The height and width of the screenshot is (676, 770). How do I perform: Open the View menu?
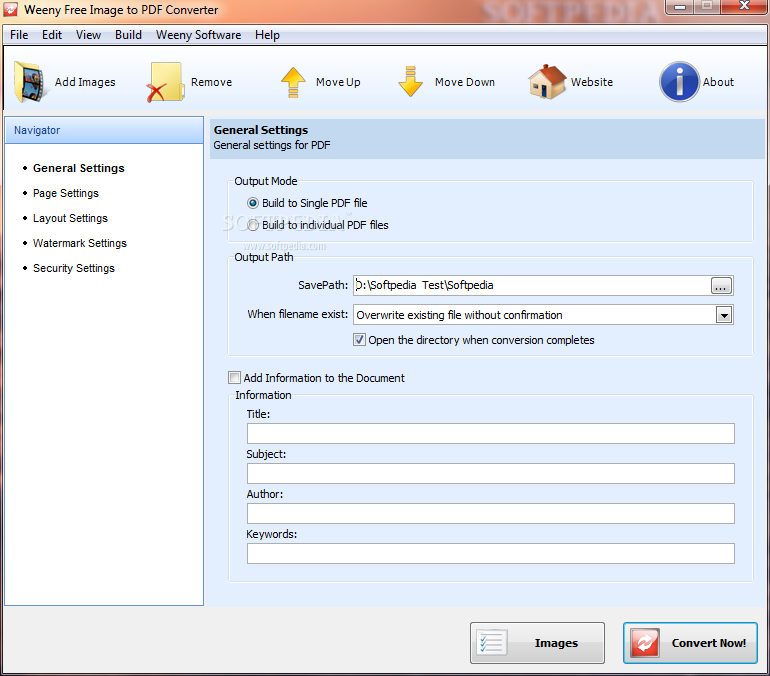click(x=88, y=35)
